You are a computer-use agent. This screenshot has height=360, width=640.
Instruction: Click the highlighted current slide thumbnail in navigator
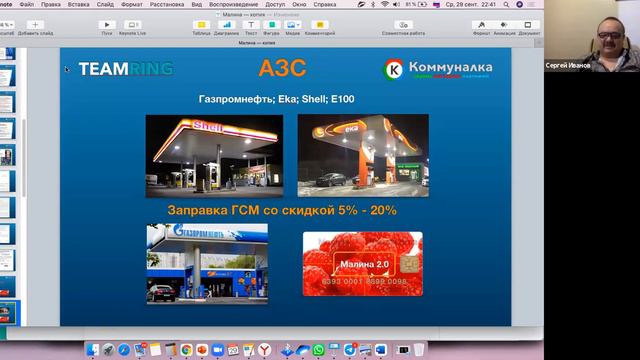(x=8, y=313)
